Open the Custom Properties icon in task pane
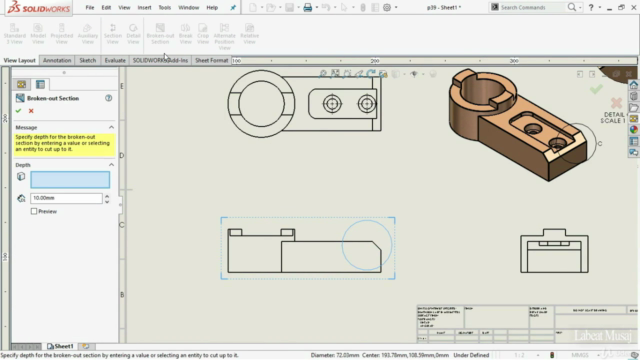 click(x=633, y=141)
